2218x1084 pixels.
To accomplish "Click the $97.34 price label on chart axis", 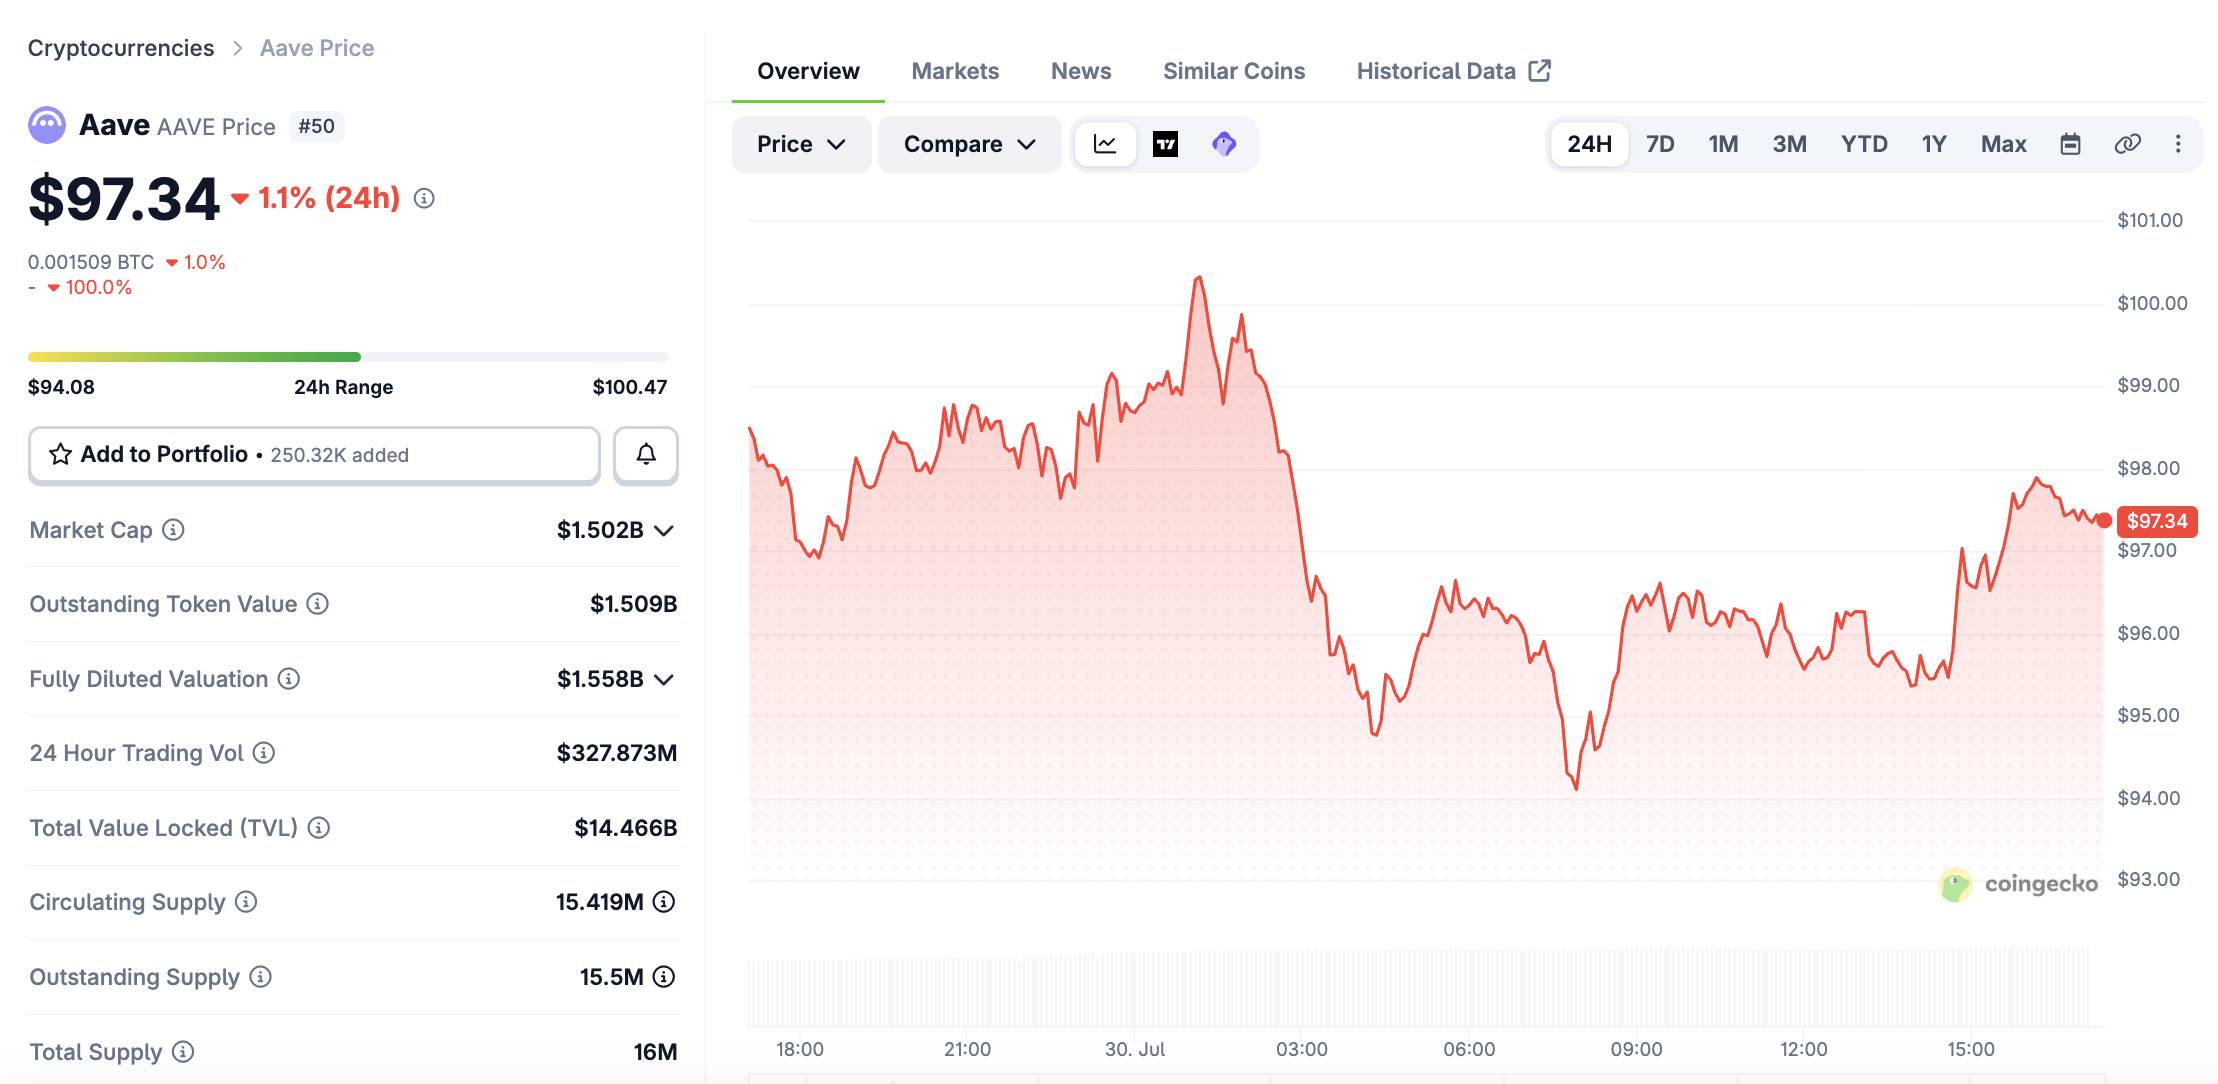I will [2157, 521].
